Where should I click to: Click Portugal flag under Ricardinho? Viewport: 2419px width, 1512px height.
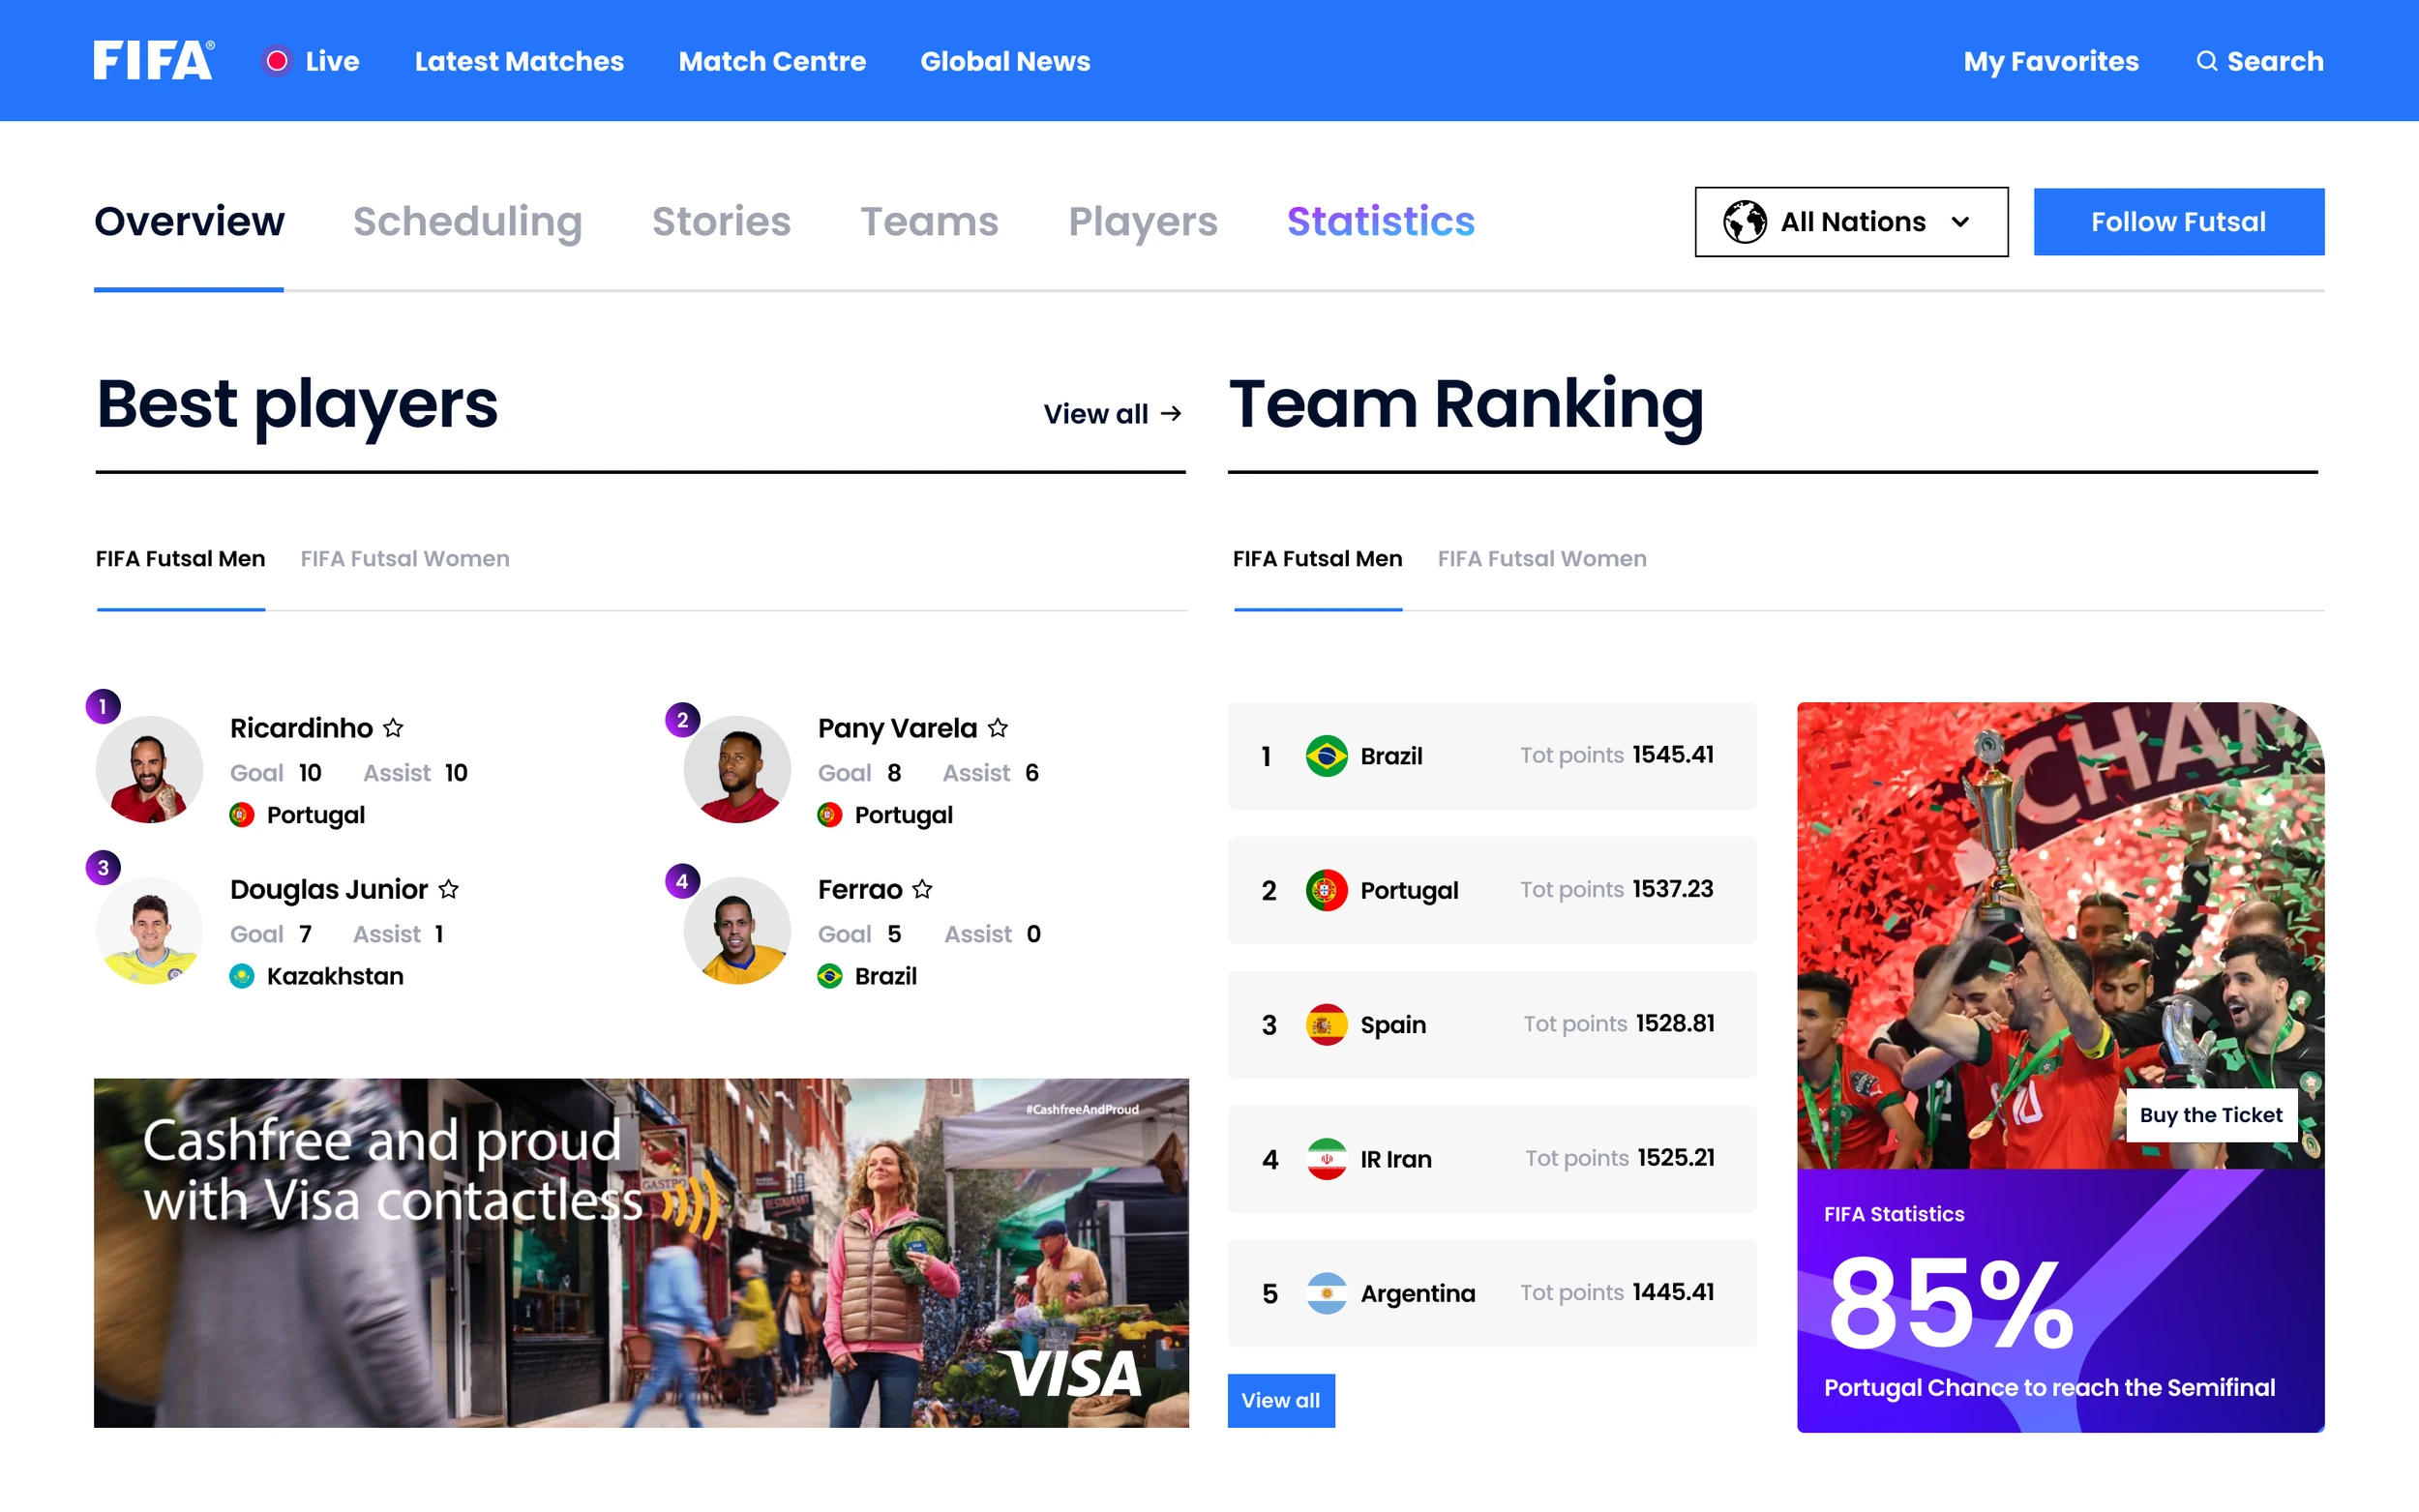[x=242, y=815]
